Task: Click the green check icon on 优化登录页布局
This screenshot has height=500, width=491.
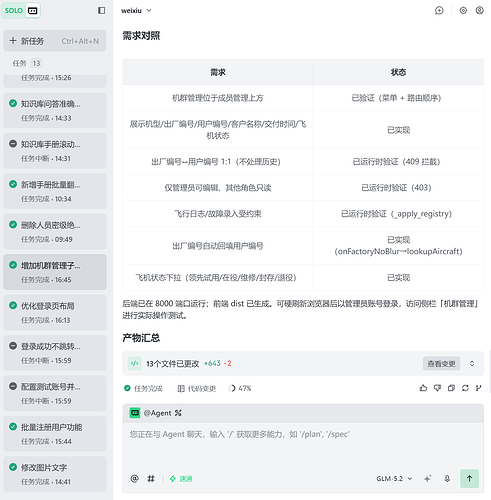Action: [13, 305]
